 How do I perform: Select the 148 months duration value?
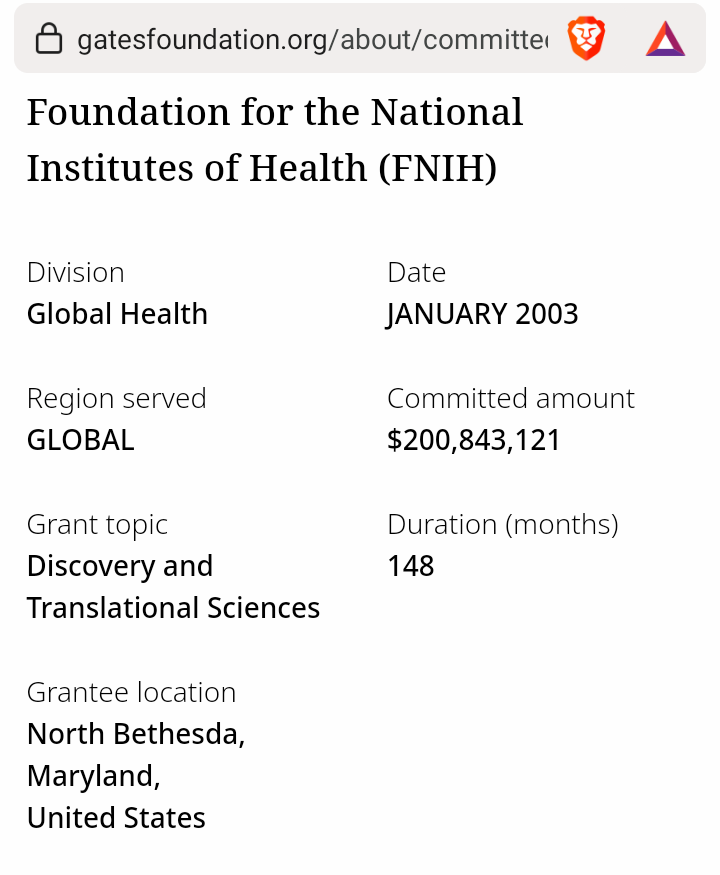410,566
